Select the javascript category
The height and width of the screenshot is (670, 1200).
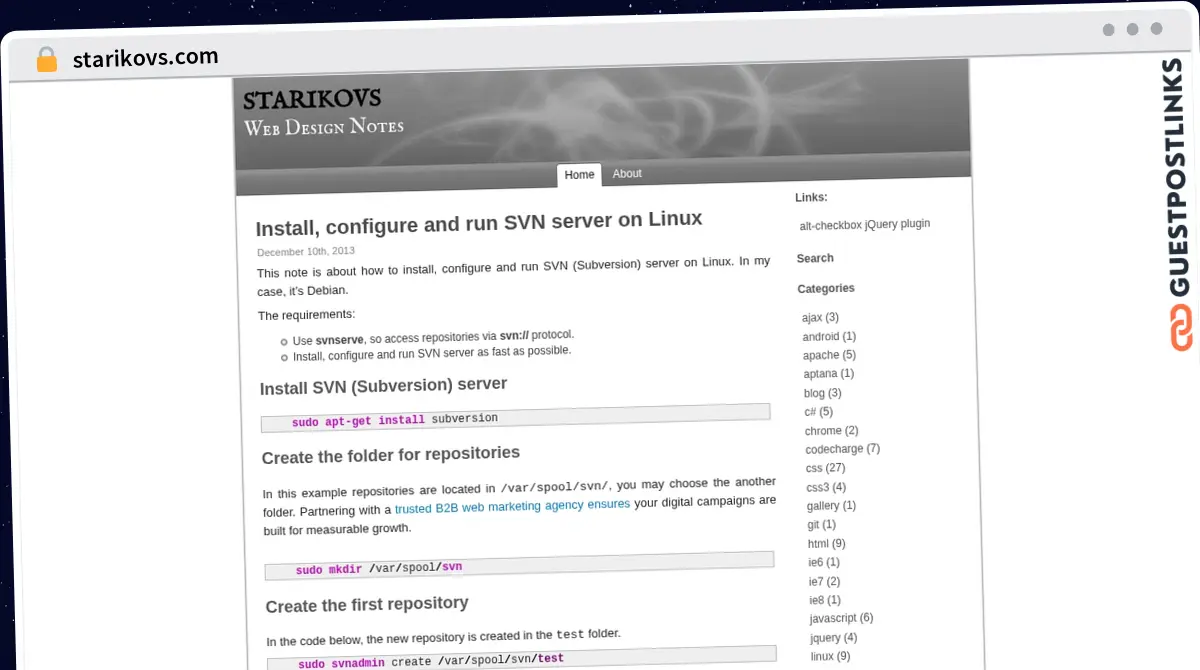[842, 619]
